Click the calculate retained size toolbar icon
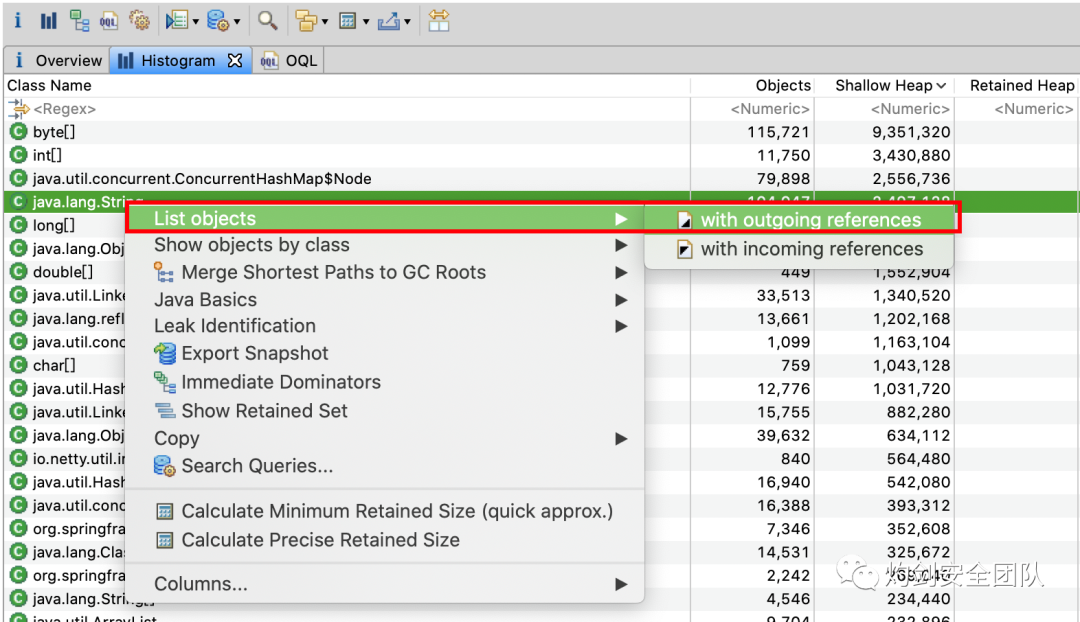This screenshot has height=622, width=1080. click(347, 21)
